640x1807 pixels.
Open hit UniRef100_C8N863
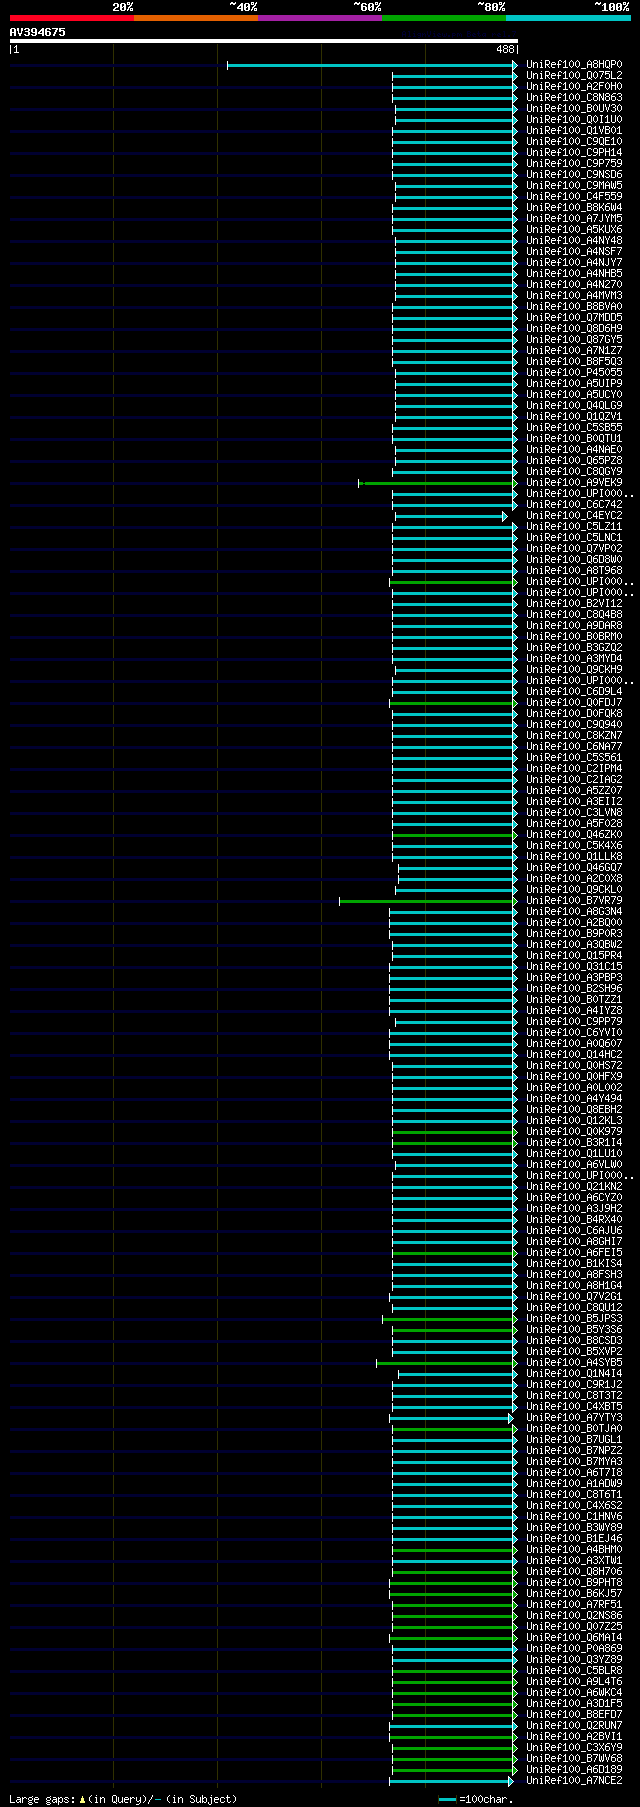574,98
